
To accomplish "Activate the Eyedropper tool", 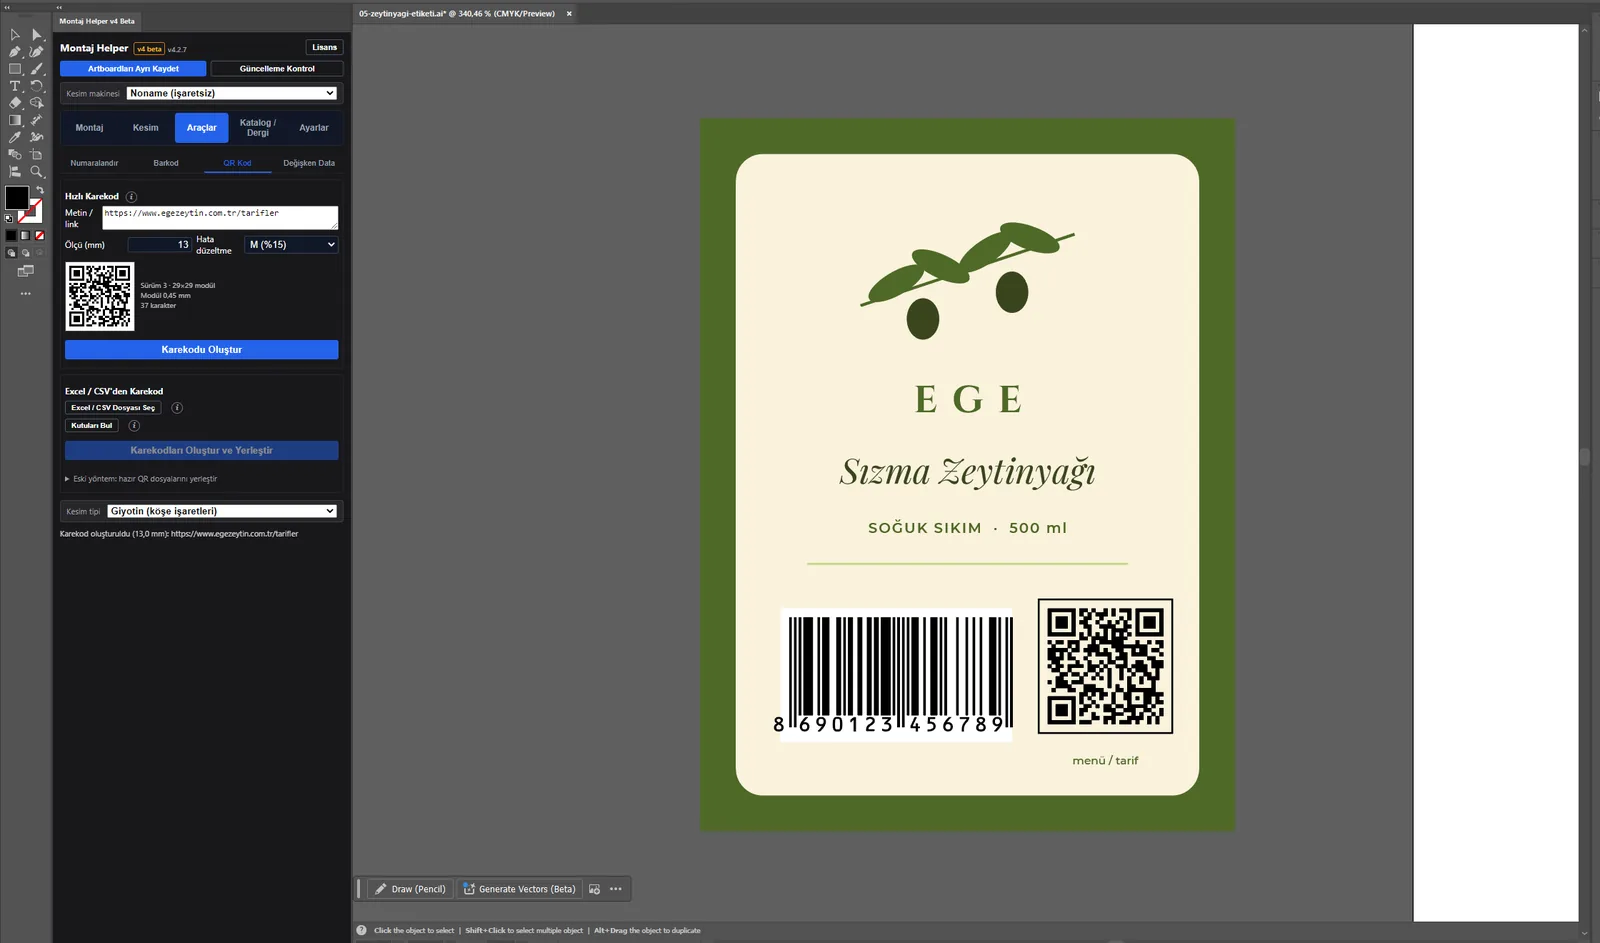I will (15, 137).
